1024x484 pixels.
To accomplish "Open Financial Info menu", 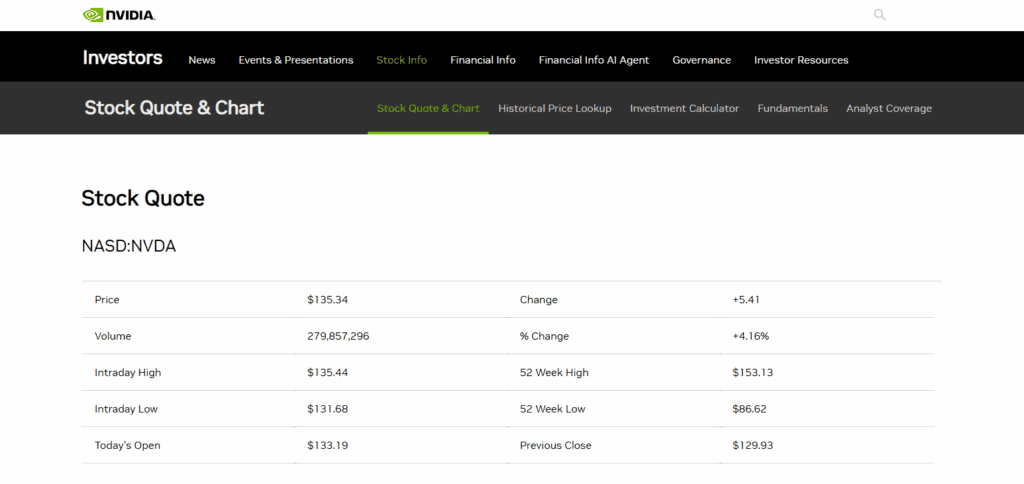I will click(x=483, y=60).
